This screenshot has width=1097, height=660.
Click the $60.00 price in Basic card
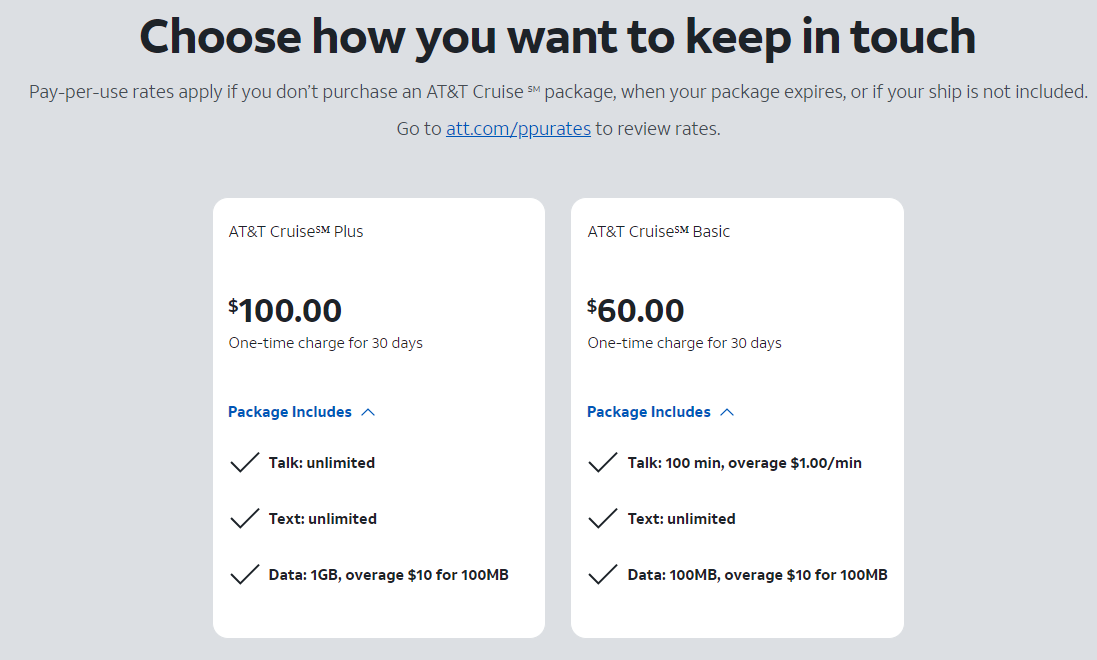point(636,311)
